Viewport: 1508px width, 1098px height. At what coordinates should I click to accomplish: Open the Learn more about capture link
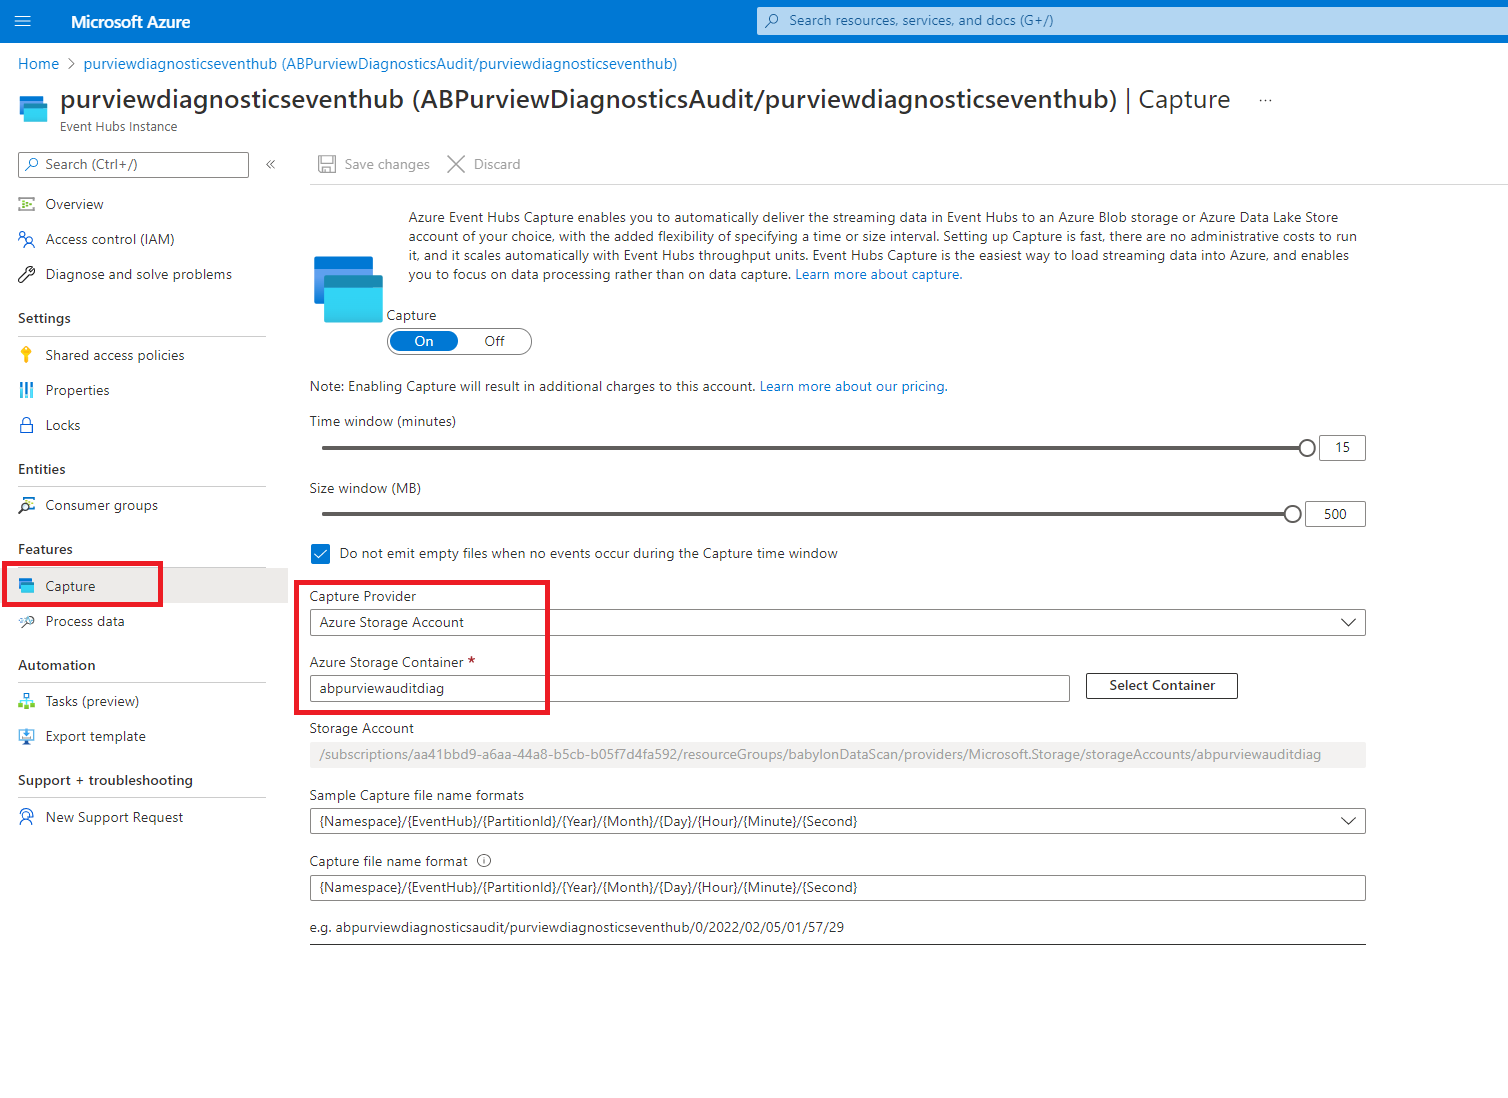(877, 274)
